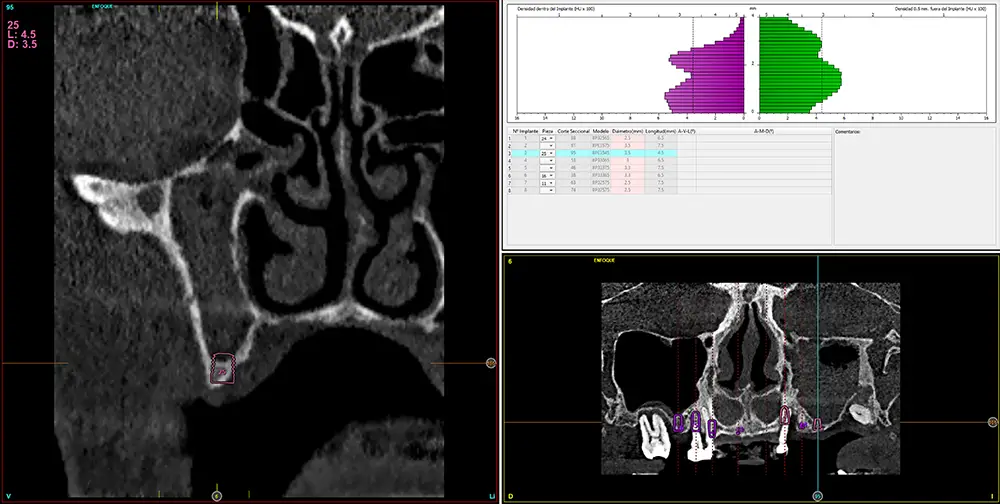The height and width of the screenshot is (504, 1000).
Task: Select the leftmost purple implant in the panoramic view
Action: click(679, 422)
